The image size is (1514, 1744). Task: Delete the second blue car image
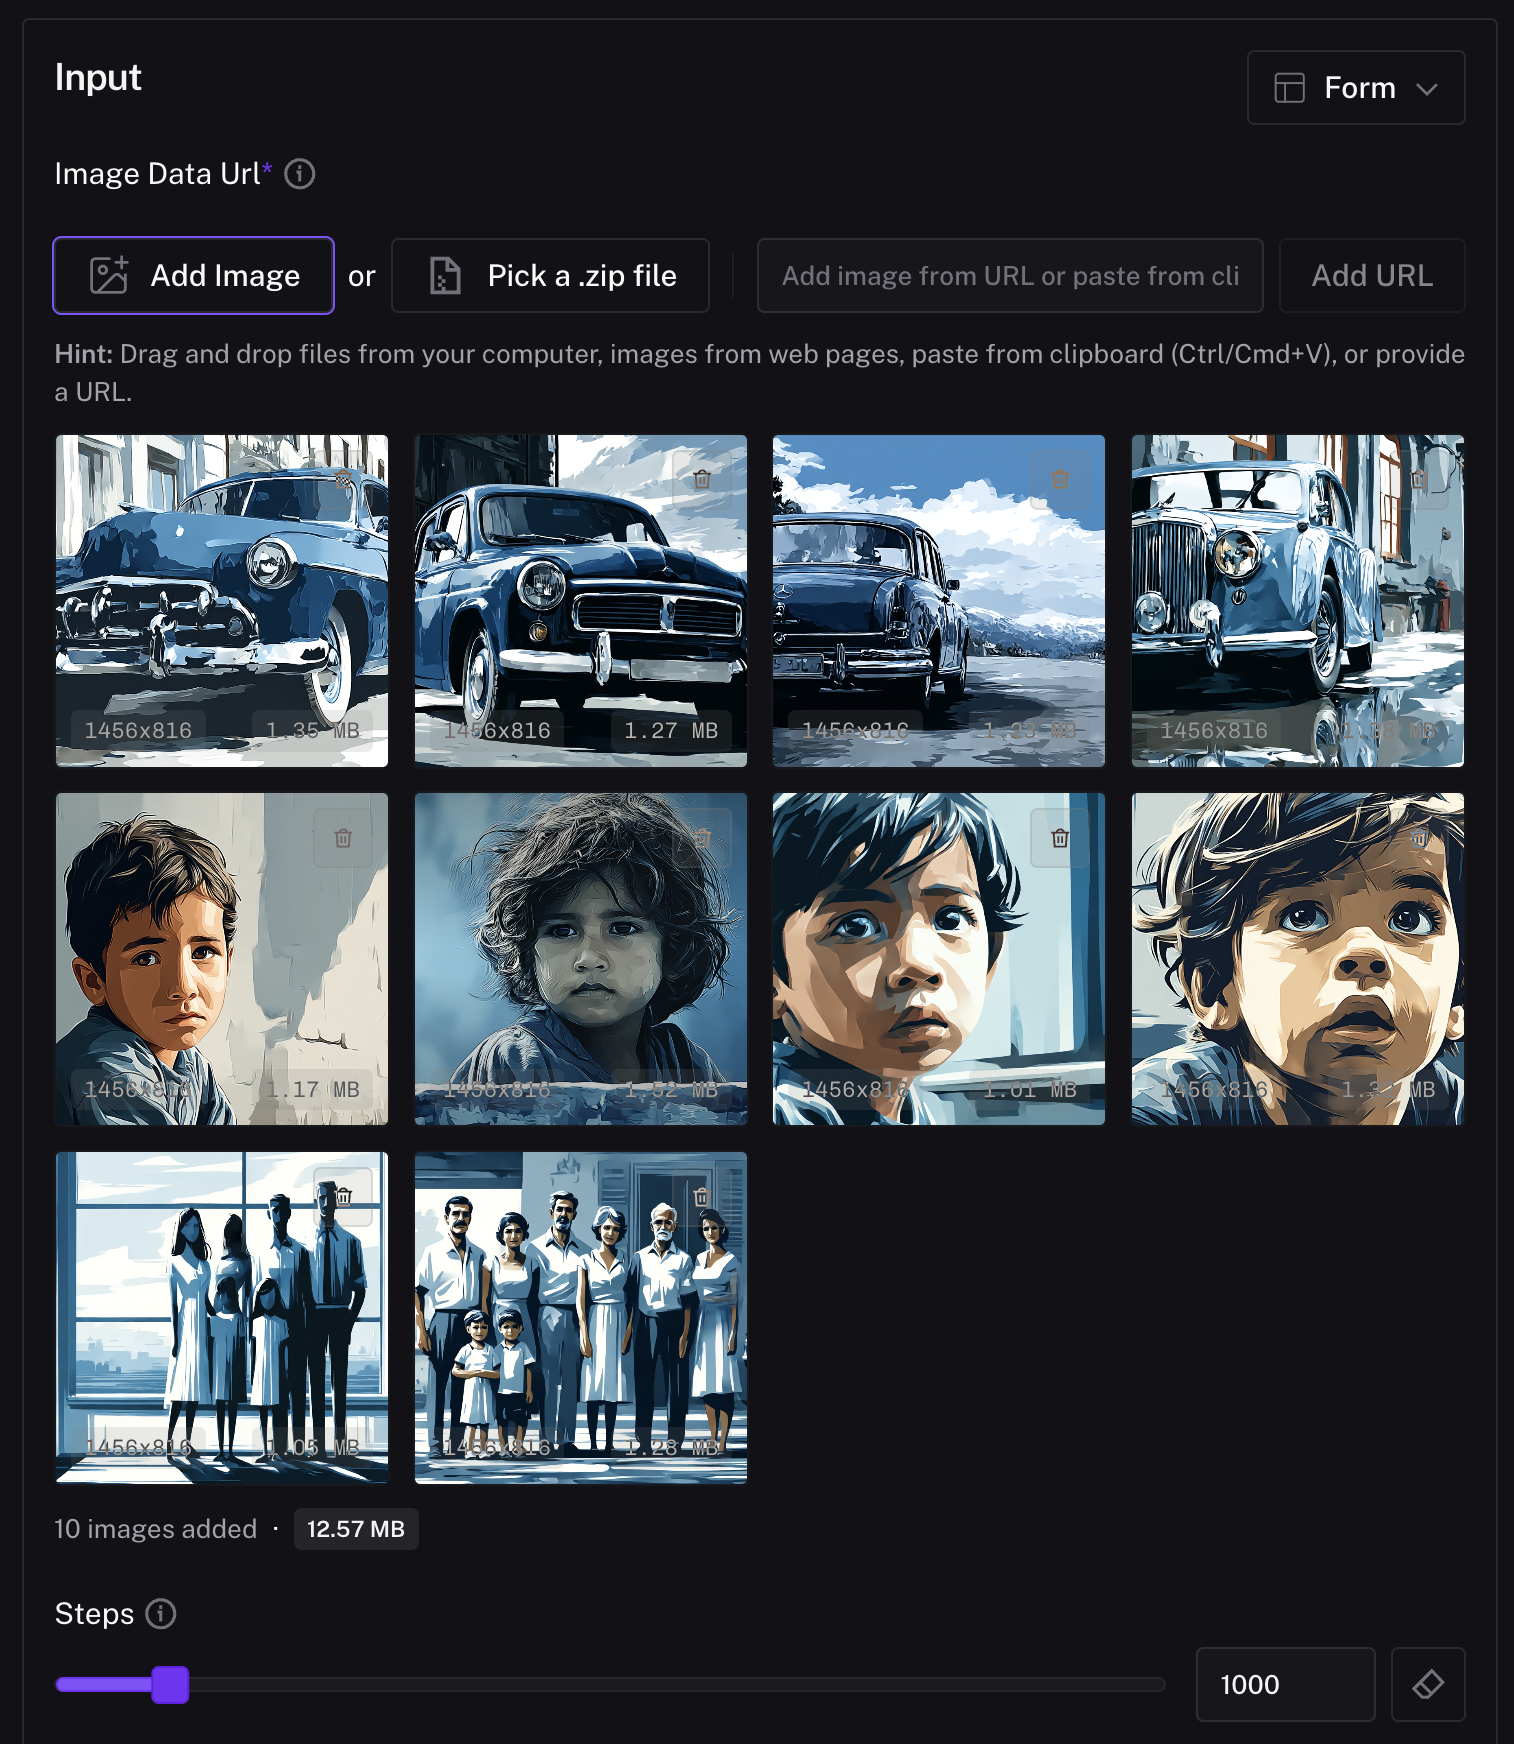point(702,479)
